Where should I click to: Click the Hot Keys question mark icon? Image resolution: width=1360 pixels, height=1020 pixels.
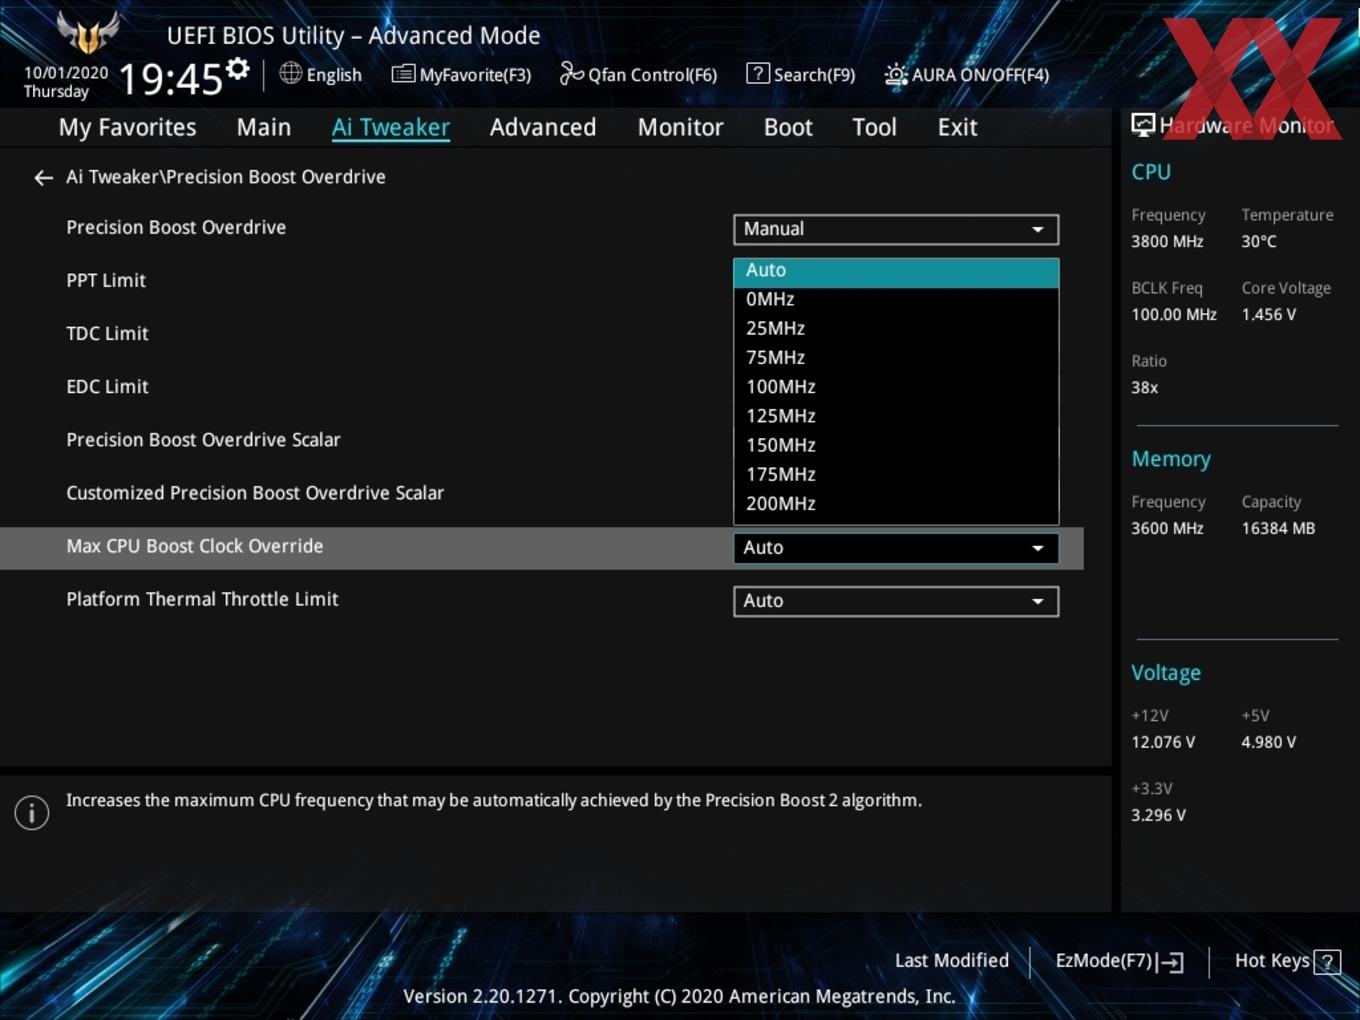coord(1327,962)
